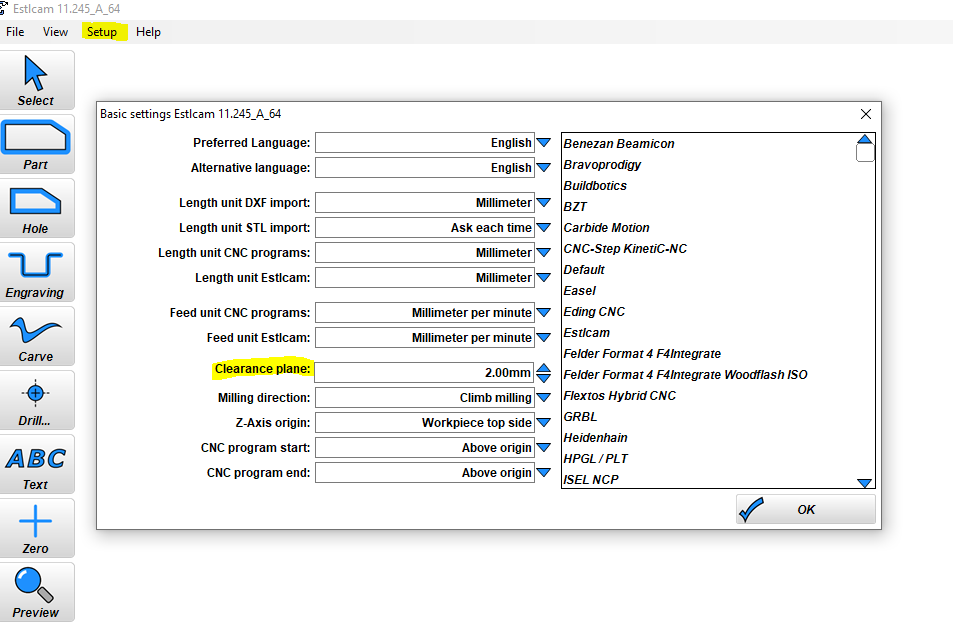Open the File menu

tap(15, 32)
